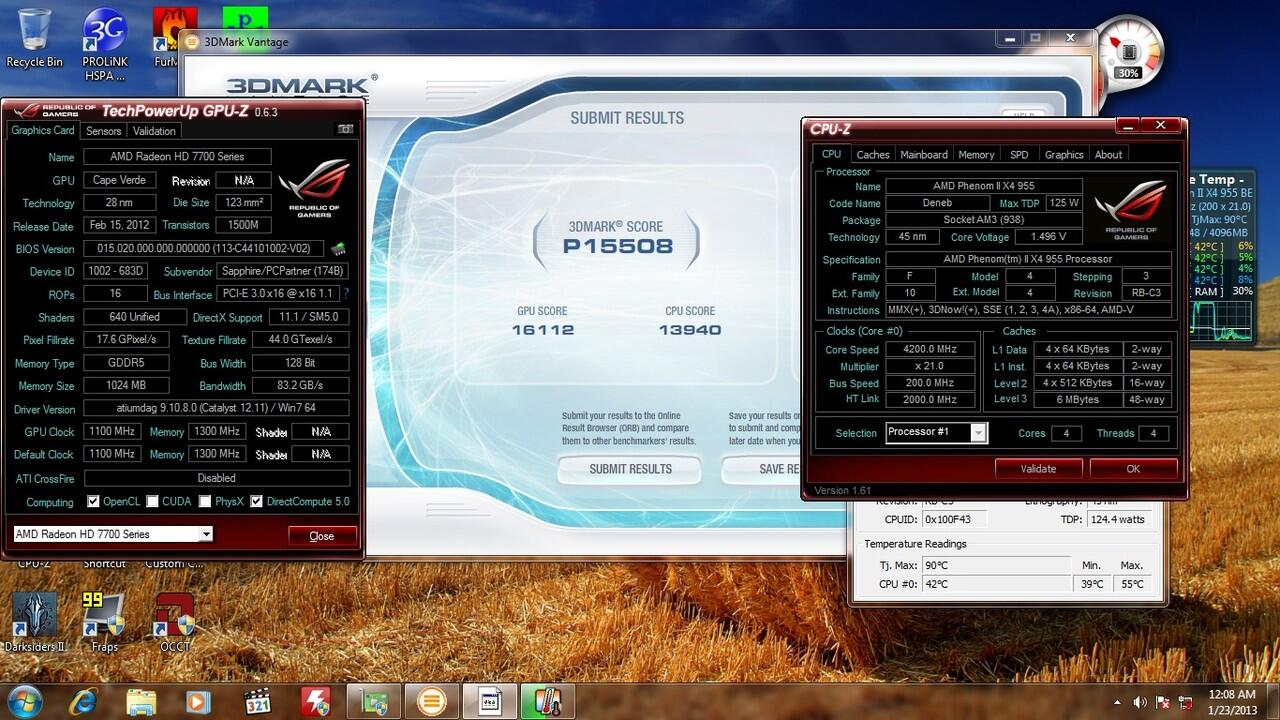
Task: Show hidden system tray icons arrow
Action: pos(1118,701)
